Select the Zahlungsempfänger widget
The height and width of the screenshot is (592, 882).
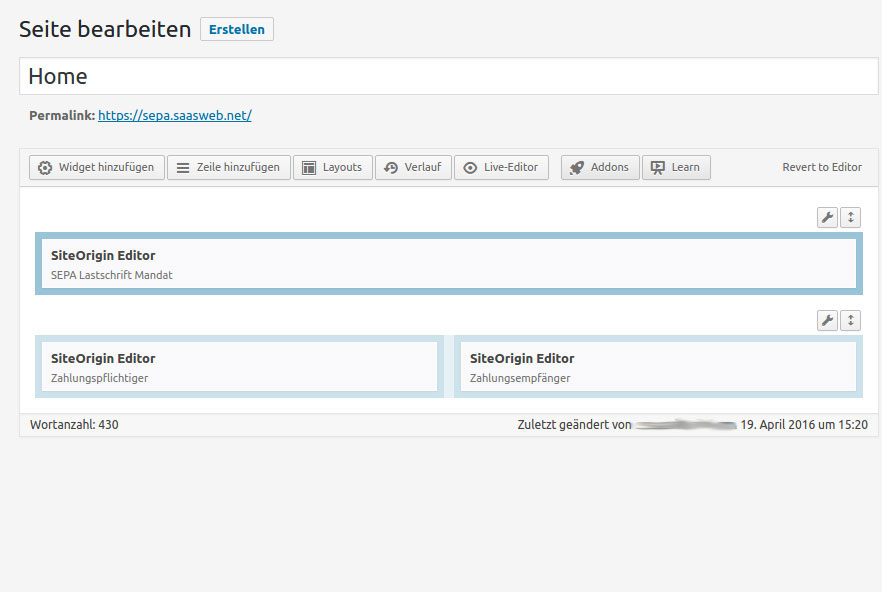[x=658, y=367]
